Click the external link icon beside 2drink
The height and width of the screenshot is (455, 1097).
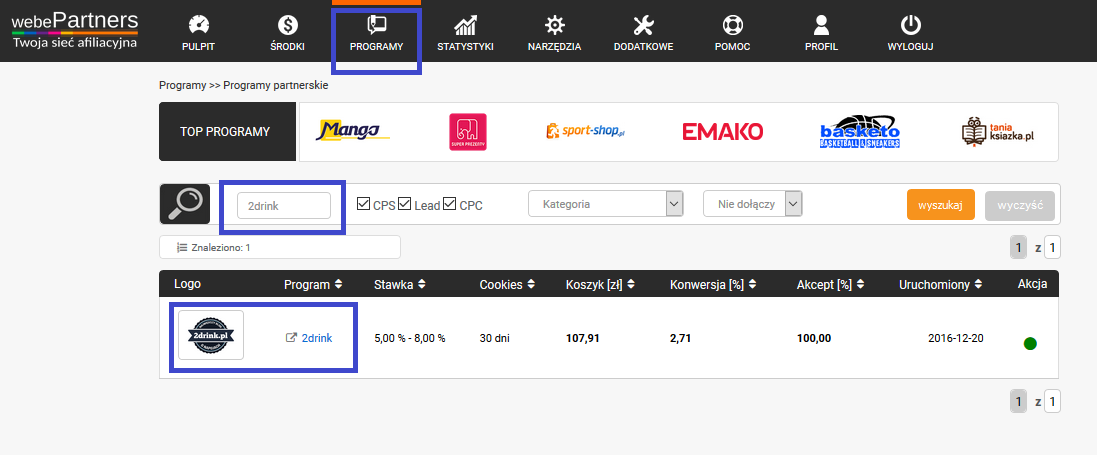point(292,337)
